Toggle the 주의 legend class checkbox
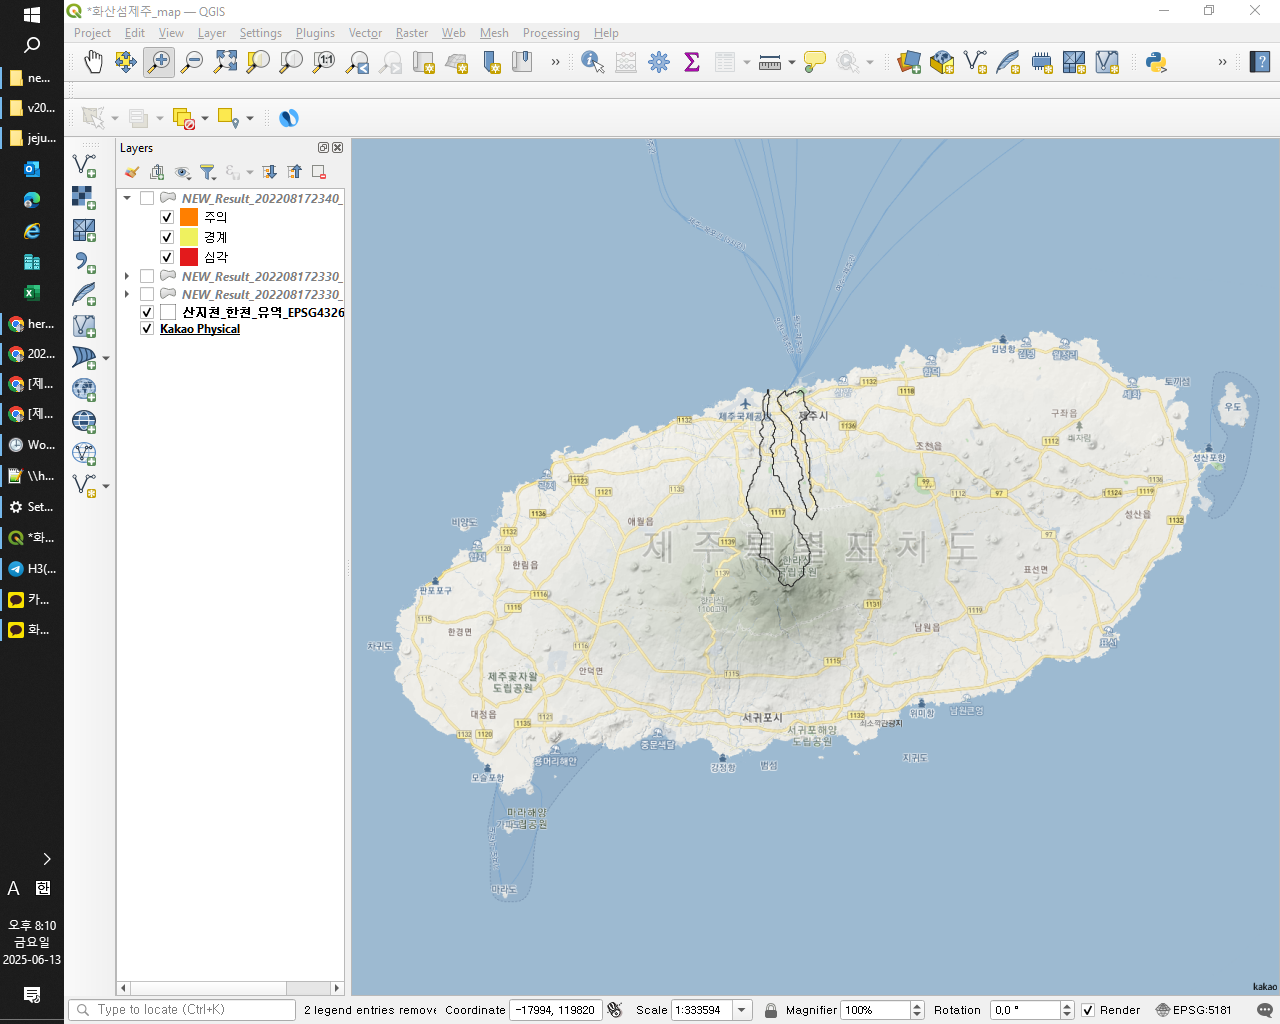This screenshot has width=1280, height=1024. pyautogui.click(x=167, y=217)
